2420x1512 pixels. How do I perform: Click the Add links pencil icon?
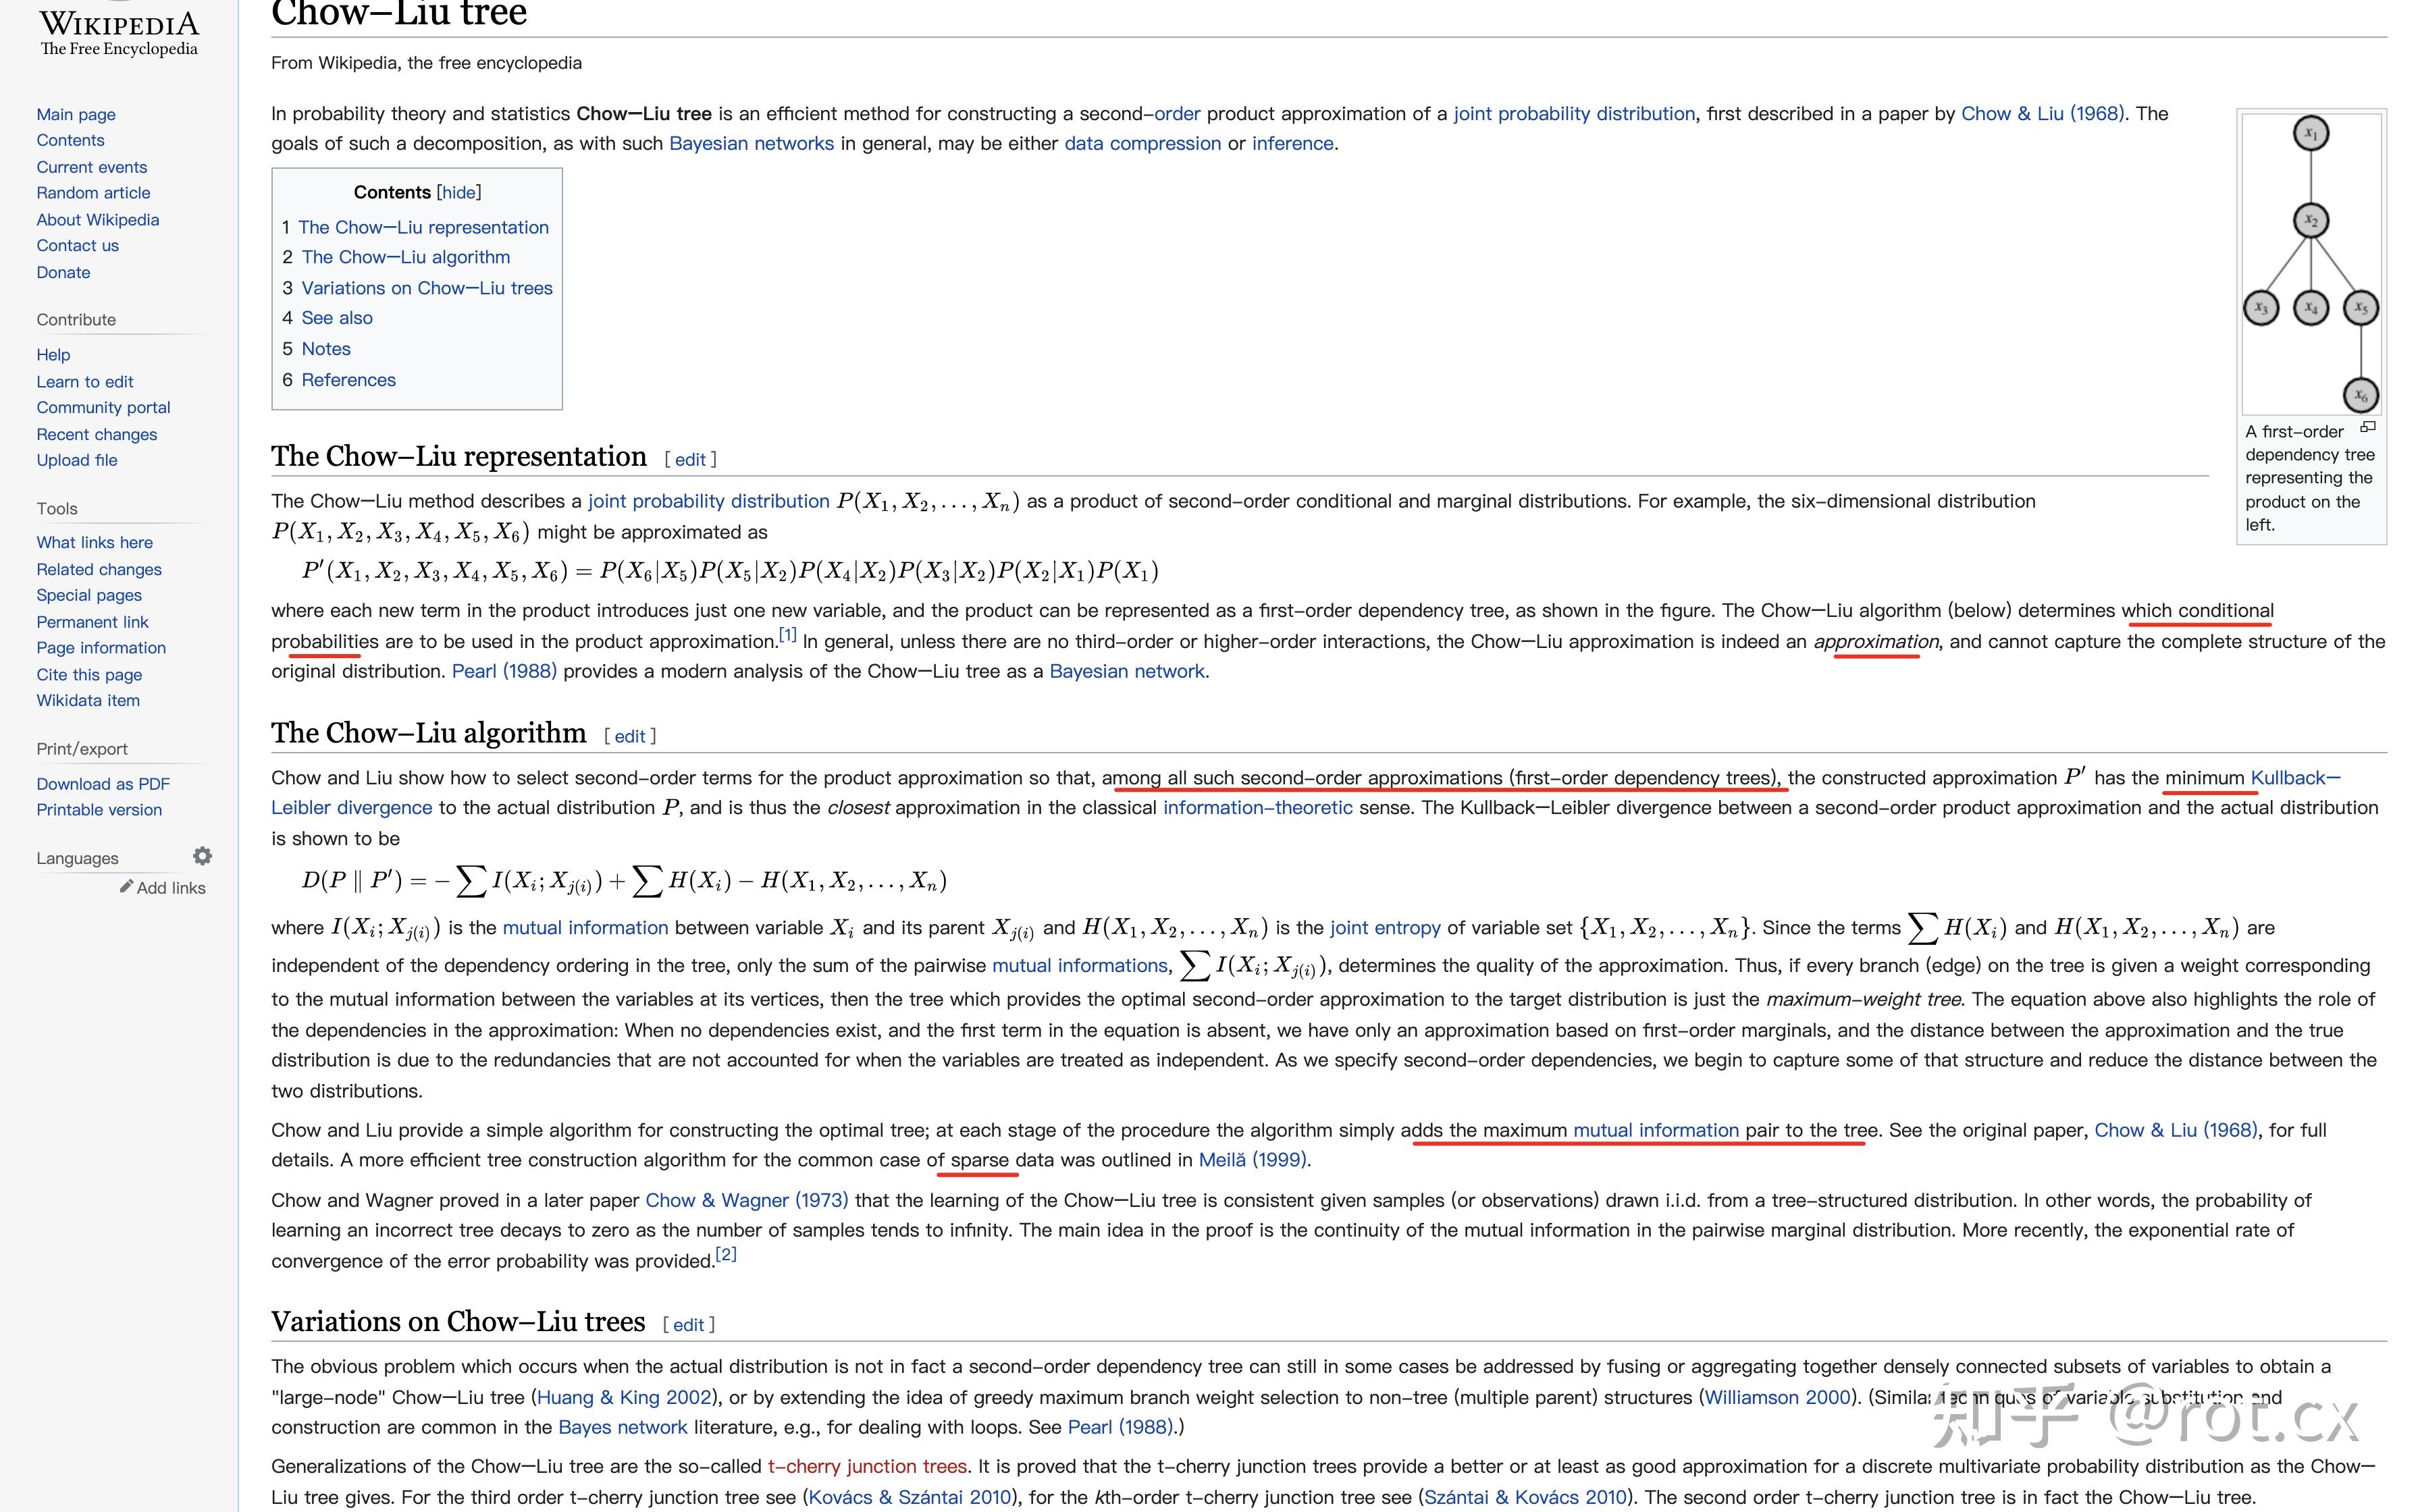click(127, 887)
